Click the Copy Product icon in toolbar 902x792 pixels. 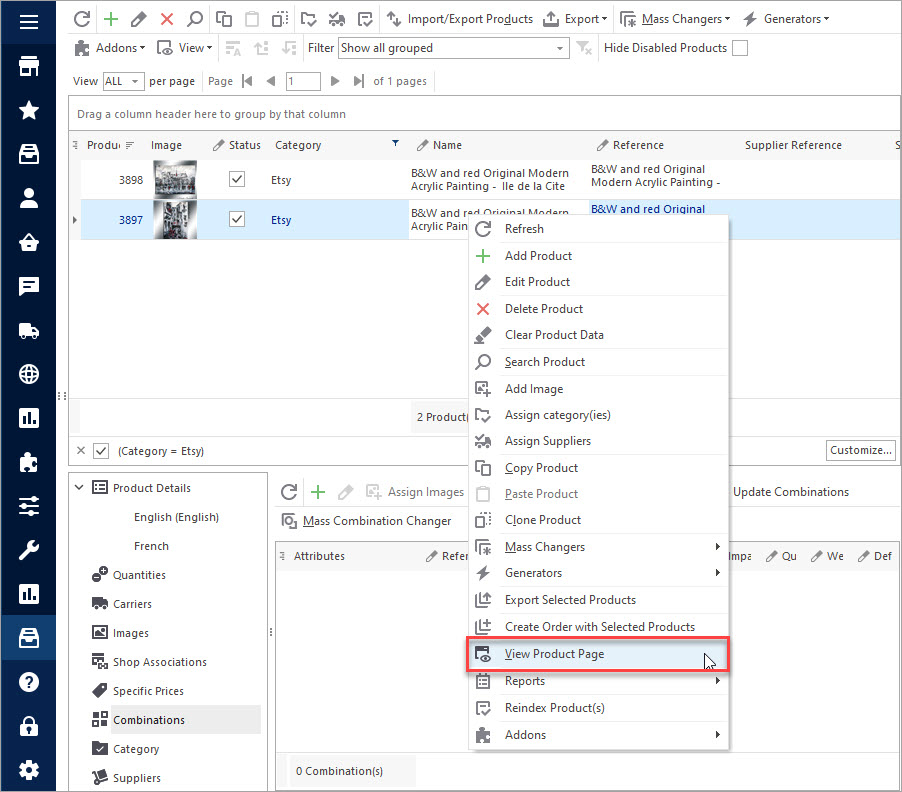(223, 19)
